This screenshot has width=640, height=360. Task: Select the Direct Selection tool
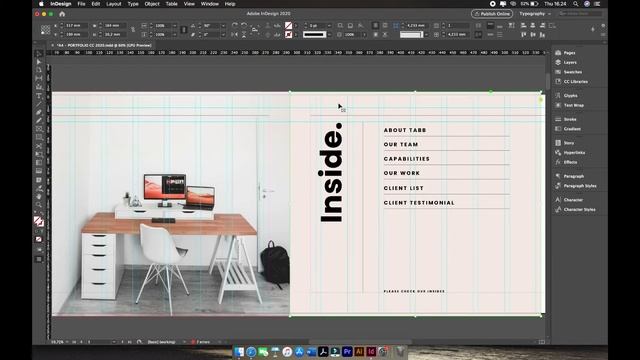(39, 62)
